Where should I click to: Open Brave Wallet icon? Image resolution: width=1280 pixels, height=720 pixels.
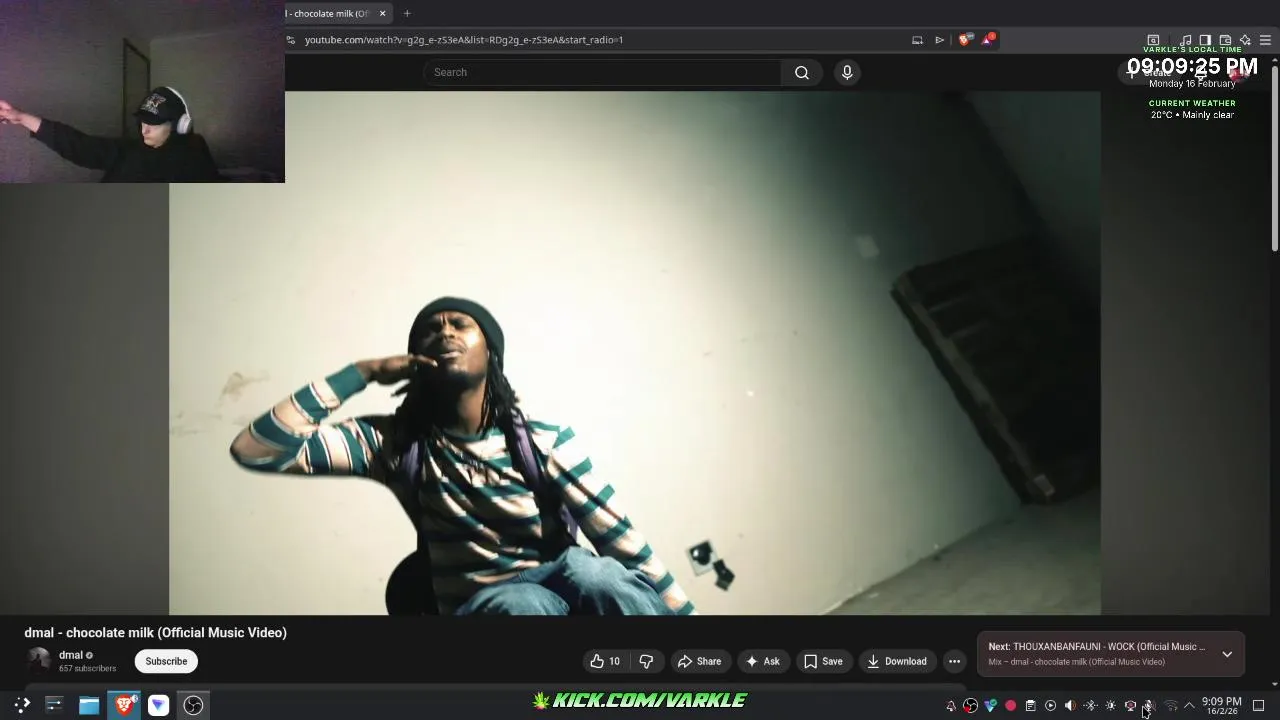(1225, 40)
